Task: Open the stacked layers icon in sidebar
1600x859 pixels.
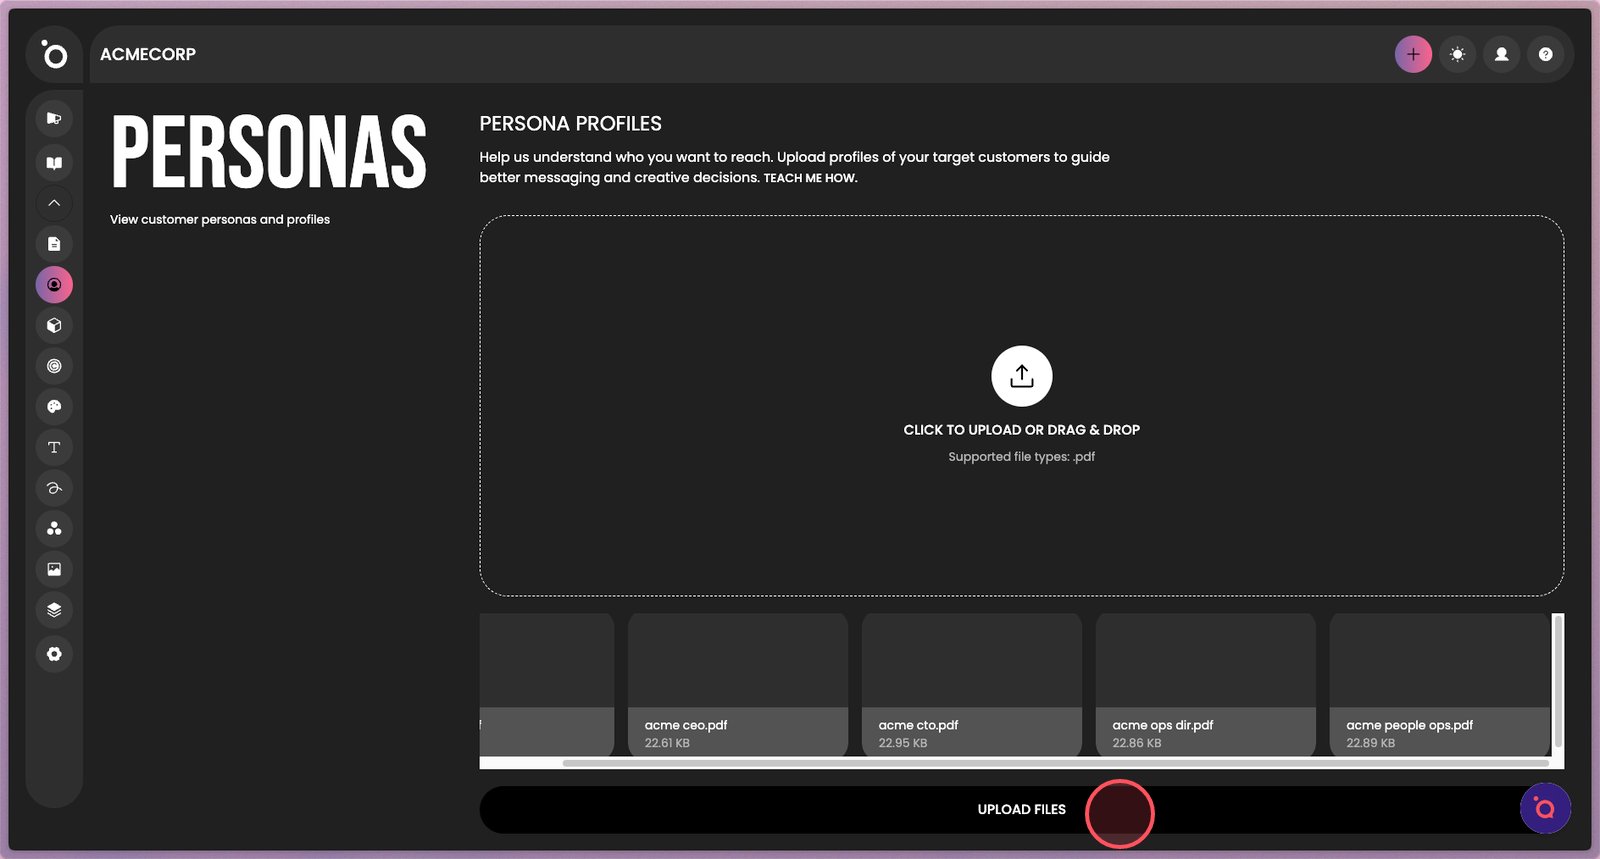Action: (54, 610)
